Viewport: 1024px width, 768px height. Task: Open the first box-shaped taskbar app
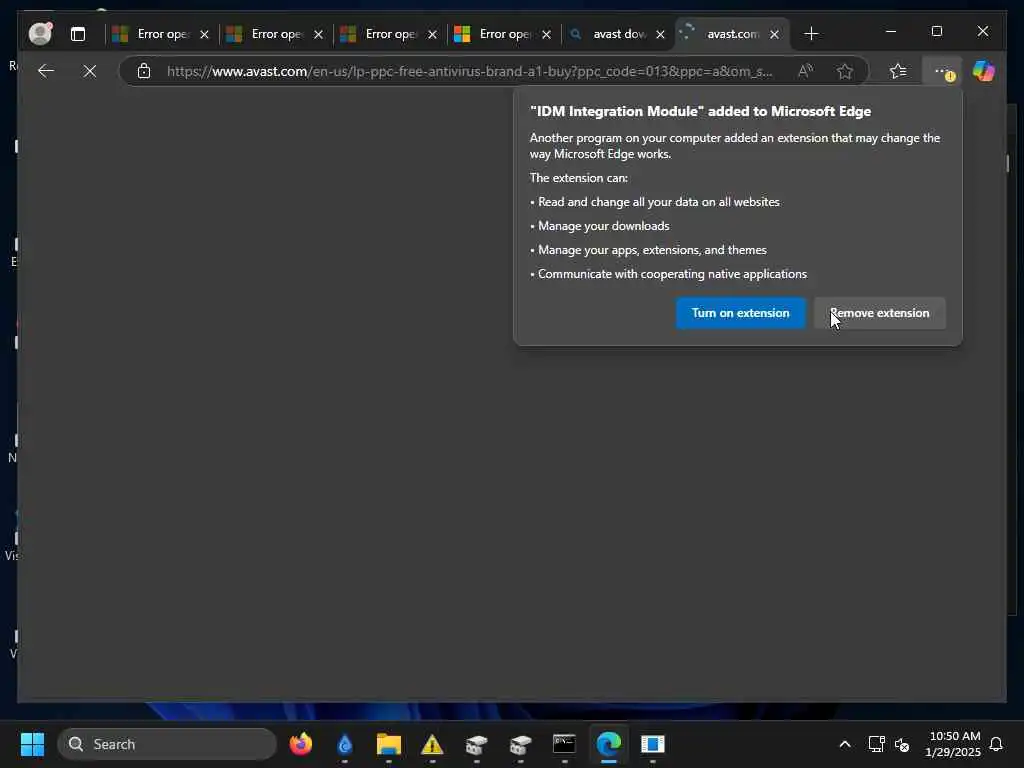tap(477, 744)
